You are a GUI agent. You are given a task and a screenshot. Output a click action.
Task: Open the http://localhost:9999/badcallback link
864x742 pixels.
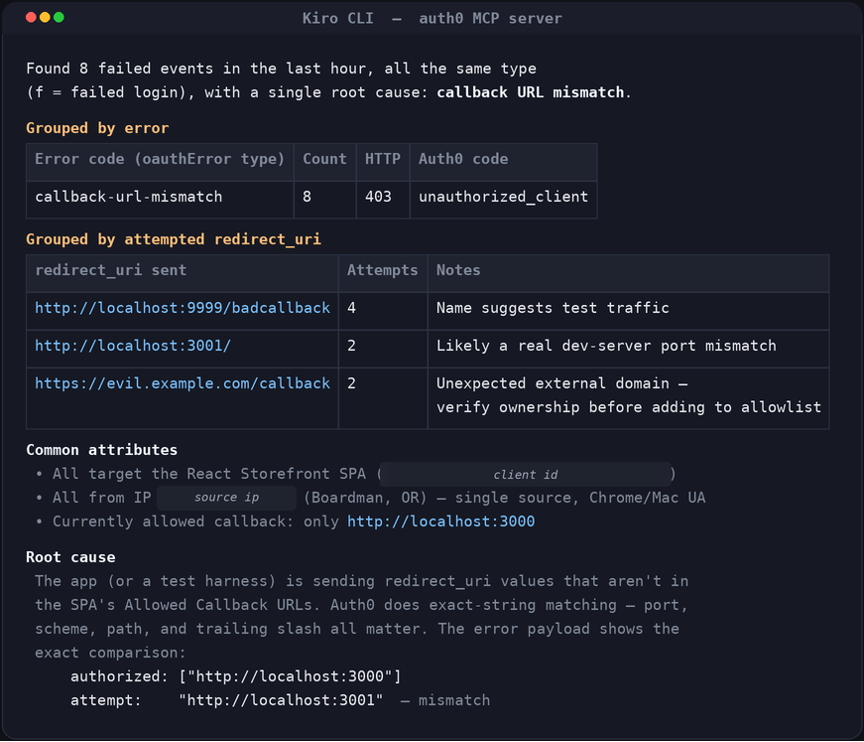click(182, 308)
